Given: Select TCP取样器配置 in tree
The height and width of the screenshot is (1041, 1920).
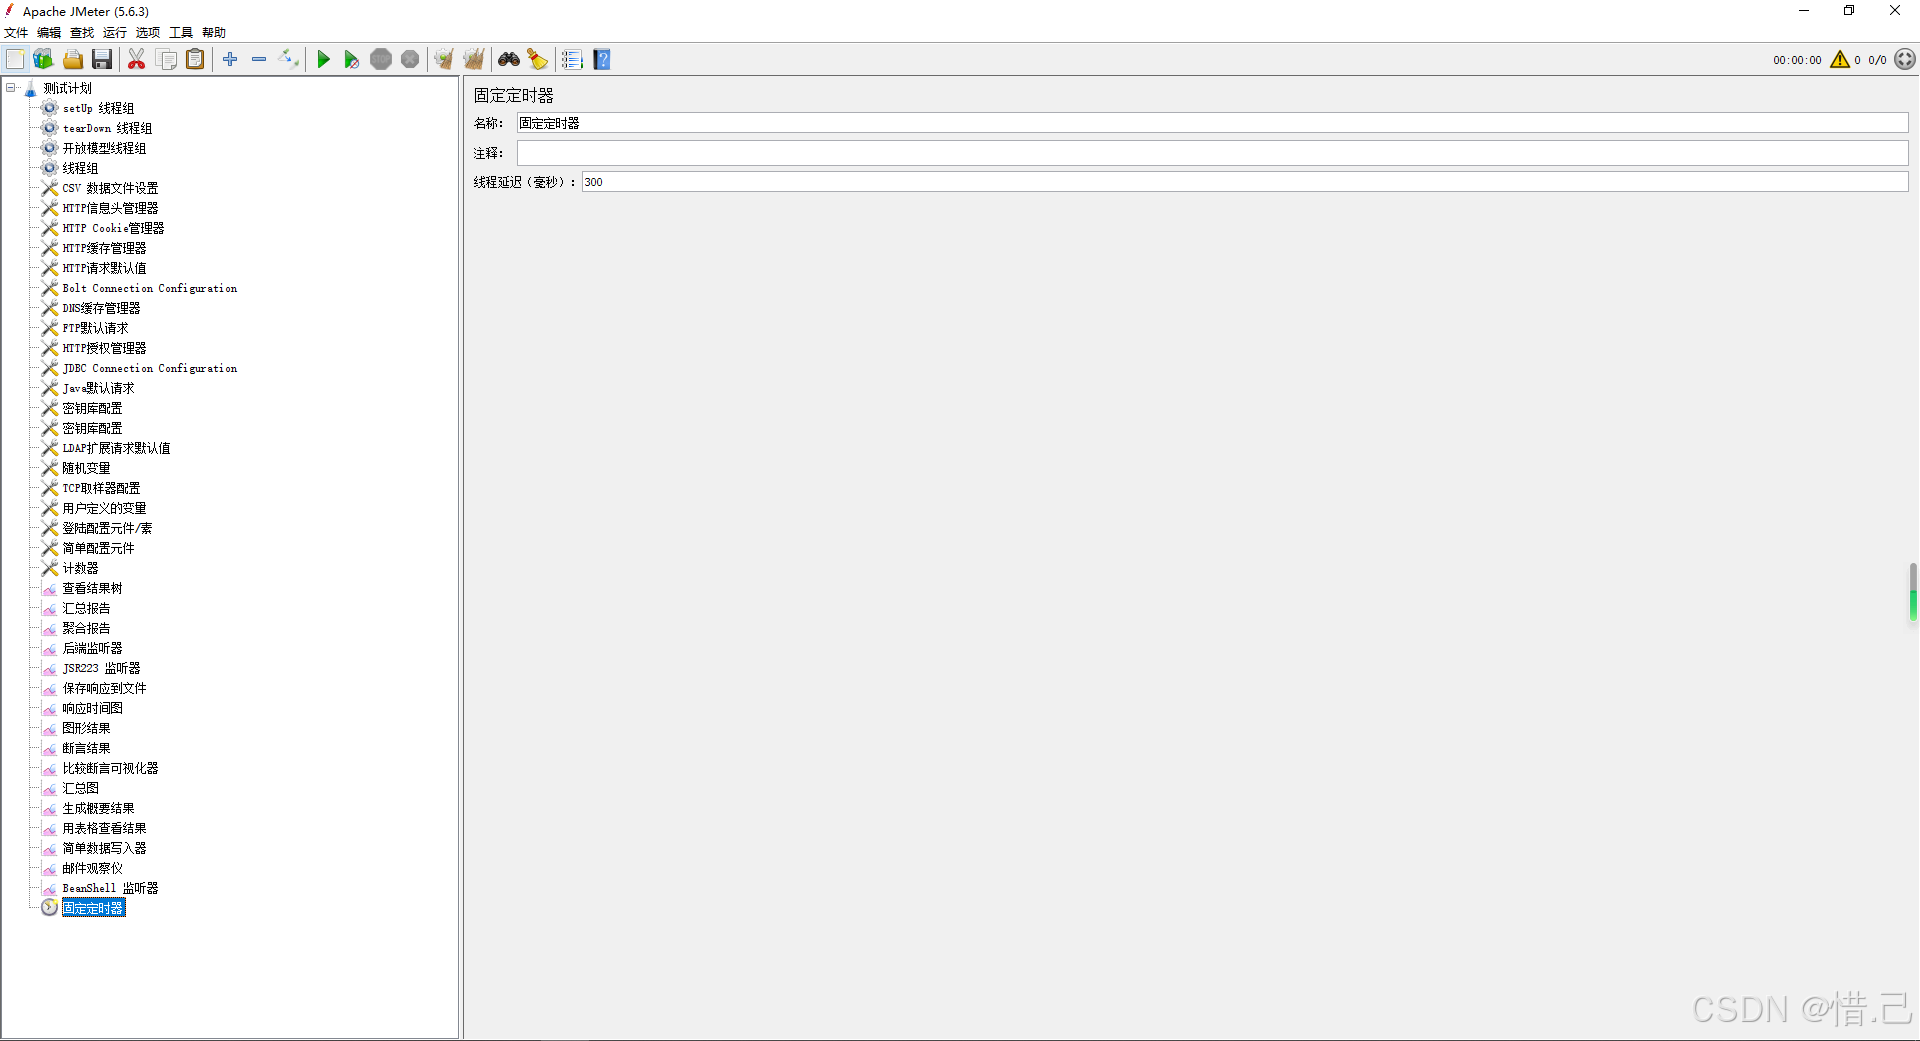Looking at the screenshot, I should tap(101, 488).
